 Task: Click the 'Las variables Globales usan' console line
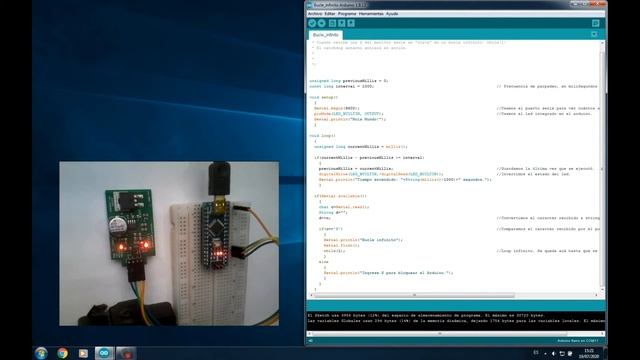pyautogui.click(x=456, y=321)
